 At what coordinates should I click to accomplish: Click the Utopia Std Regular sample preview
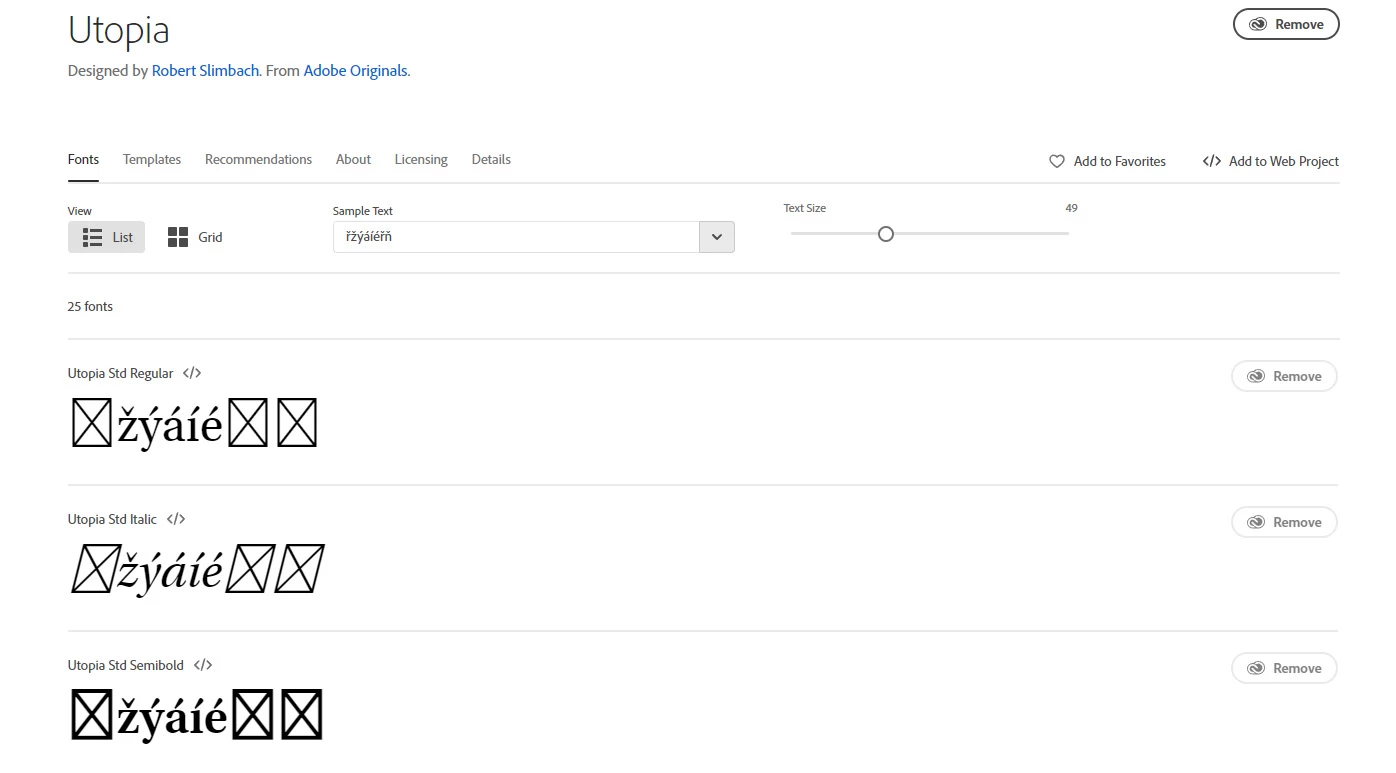tap(195, 425)
